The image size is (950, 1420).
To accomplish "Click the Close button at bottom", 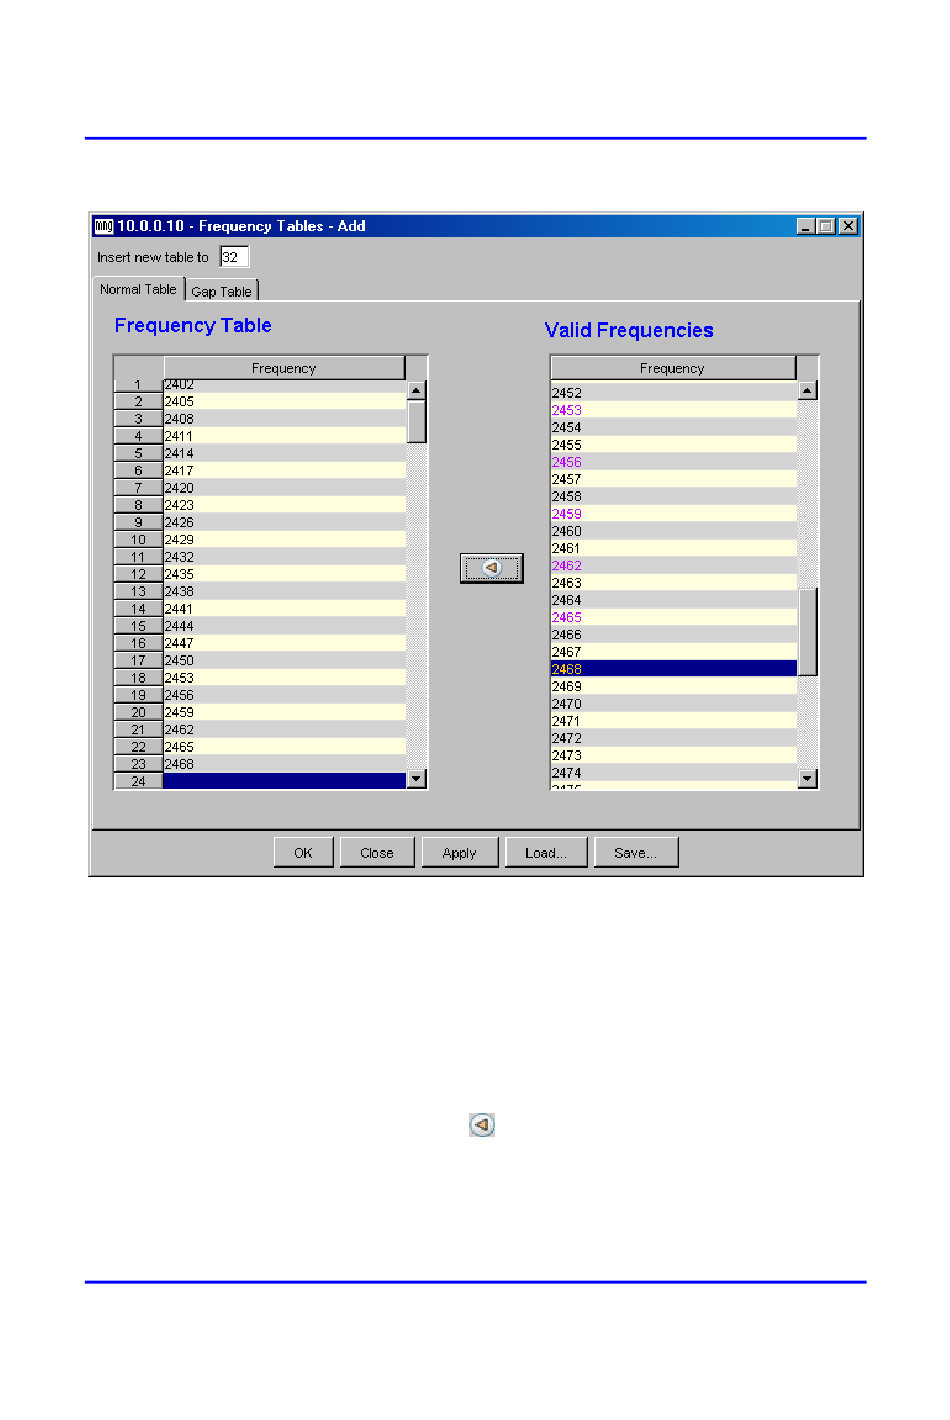I will (x=376, y=853).
